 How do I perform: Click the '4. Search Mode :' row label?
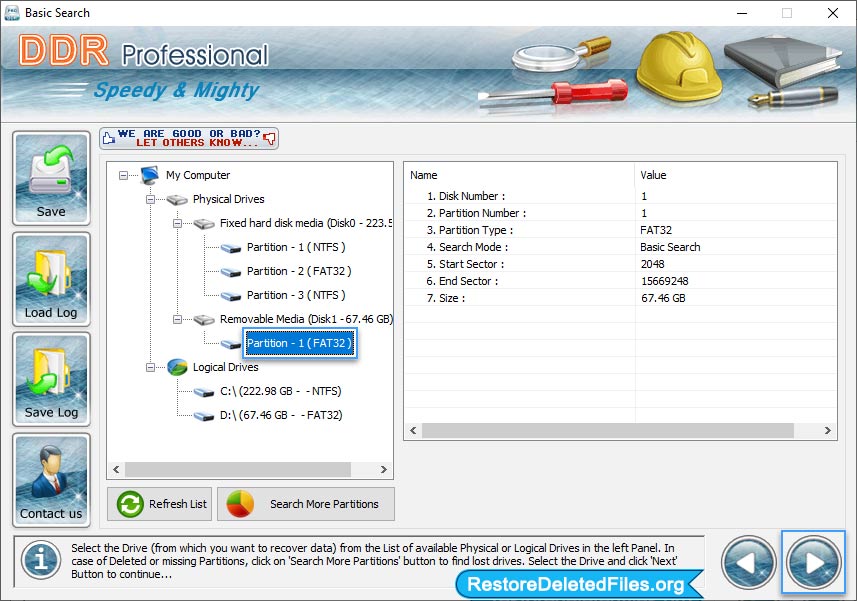pos(467,247)
